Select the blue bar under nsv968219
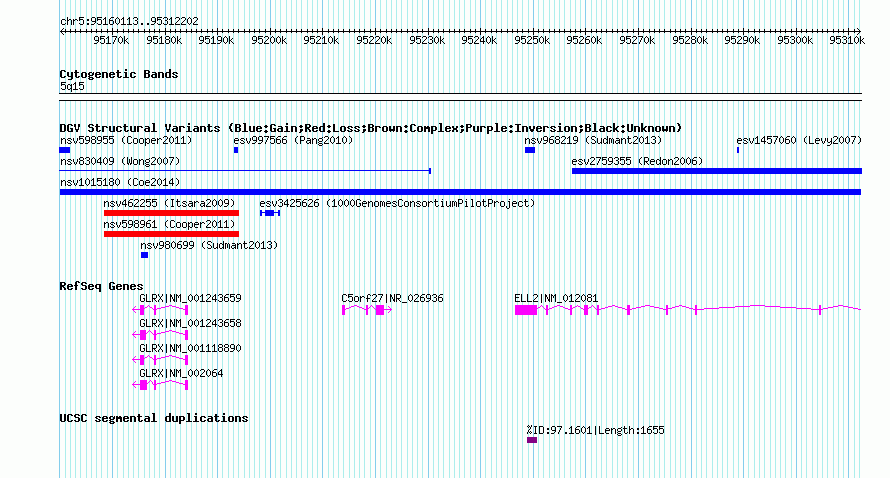 pos(530,150)
